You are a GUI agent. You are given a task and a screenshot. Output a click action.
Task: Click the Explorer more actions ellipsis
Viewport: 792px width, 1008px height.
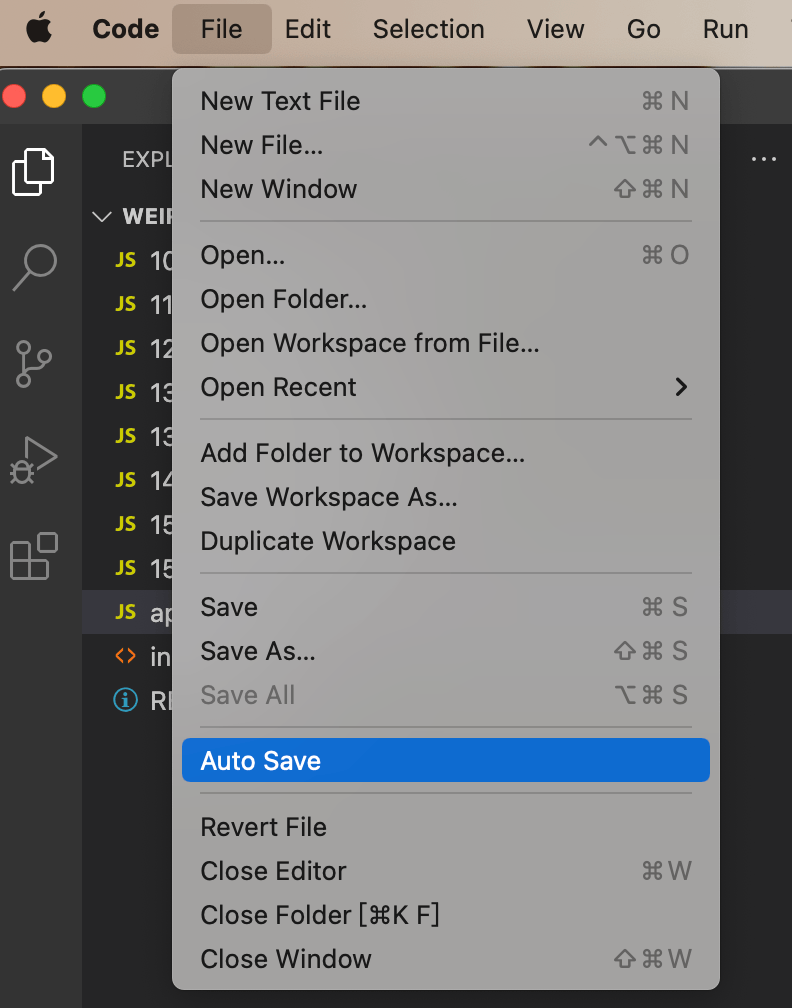click(x=763, y=159)
